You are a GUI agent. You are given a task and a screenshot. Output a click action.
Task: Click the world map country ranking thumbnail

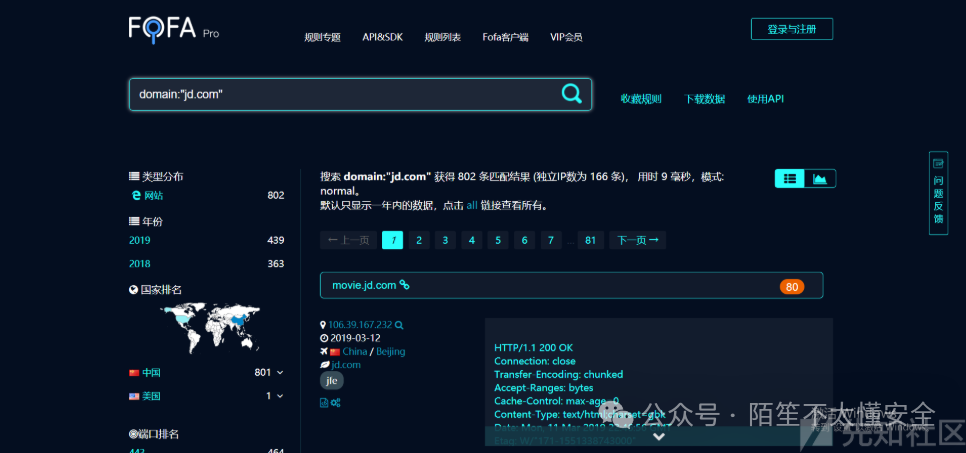coord(210,327)
